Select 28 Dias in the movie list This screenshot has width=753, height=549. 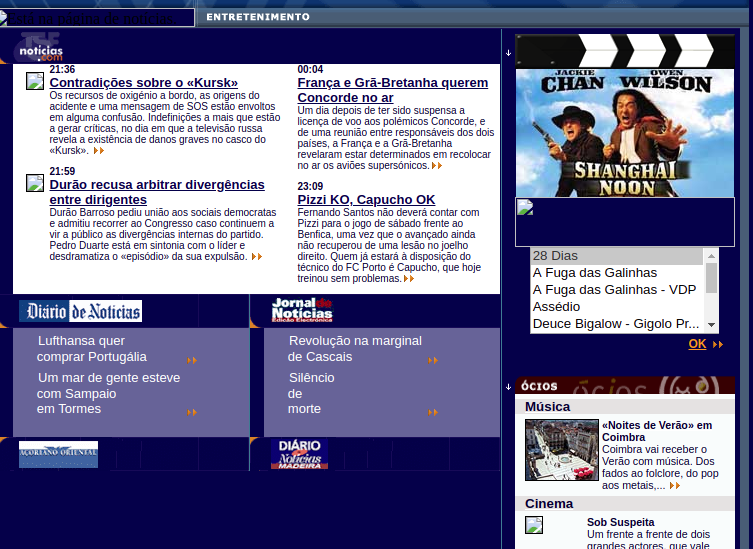[x=617, y=256]
